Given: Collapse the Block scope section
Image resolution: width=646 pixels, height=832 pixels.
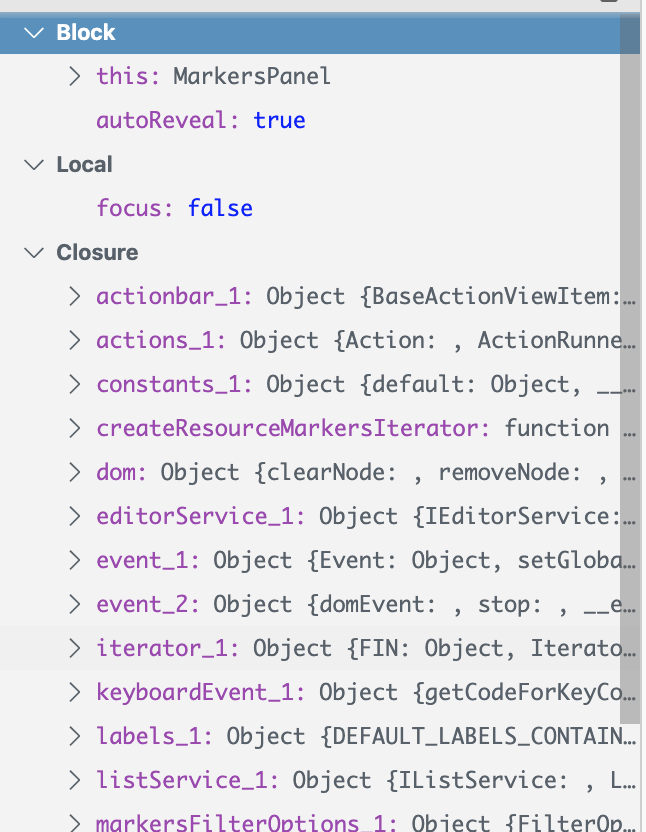Looking at the screenshot, I should point(33,32).
